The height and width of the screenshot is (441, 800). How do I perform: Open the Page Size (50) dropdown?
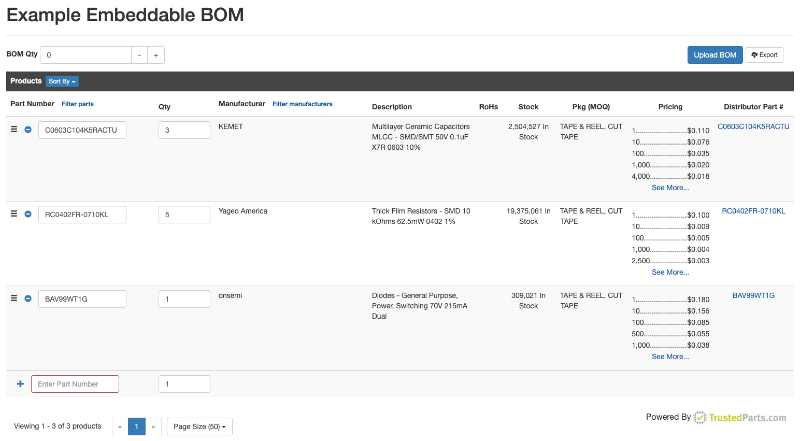(199, 427)
